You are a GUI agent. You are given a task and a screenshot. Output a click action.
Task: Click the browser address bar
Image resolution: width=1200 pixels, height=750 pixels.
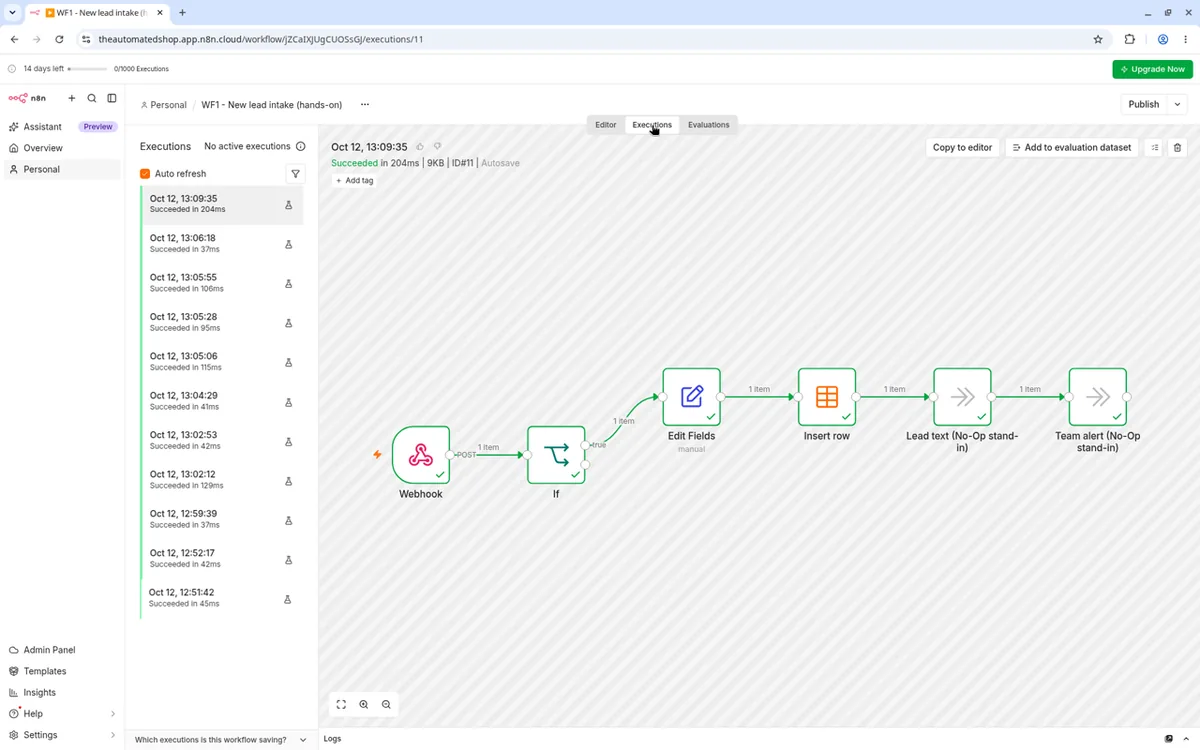tap(580, 39)
